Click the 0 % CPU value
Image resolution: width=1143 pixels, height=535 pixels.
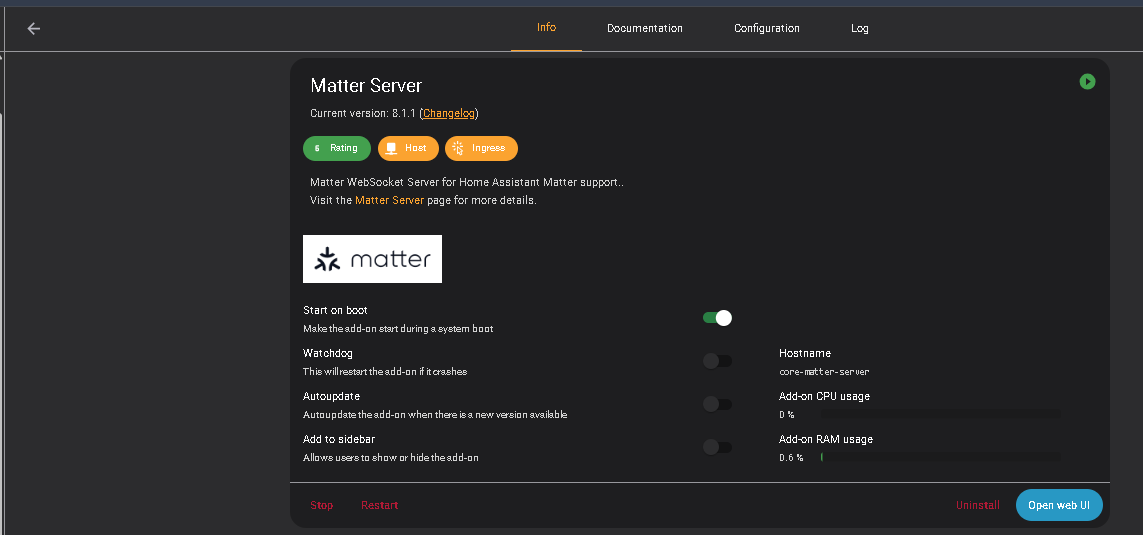(x=787, y=415)
